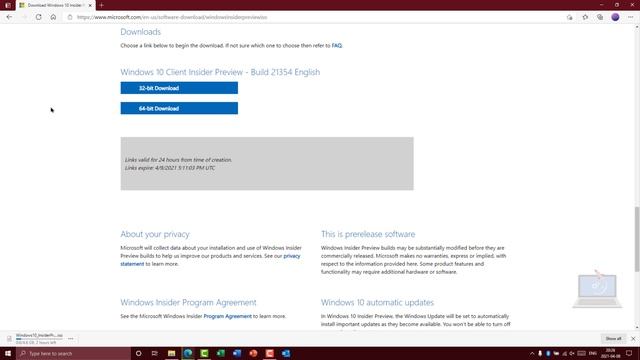This screenshot has width=640, height=360.
Task: Open Excel from taskbar
Action: click(220, 353)
